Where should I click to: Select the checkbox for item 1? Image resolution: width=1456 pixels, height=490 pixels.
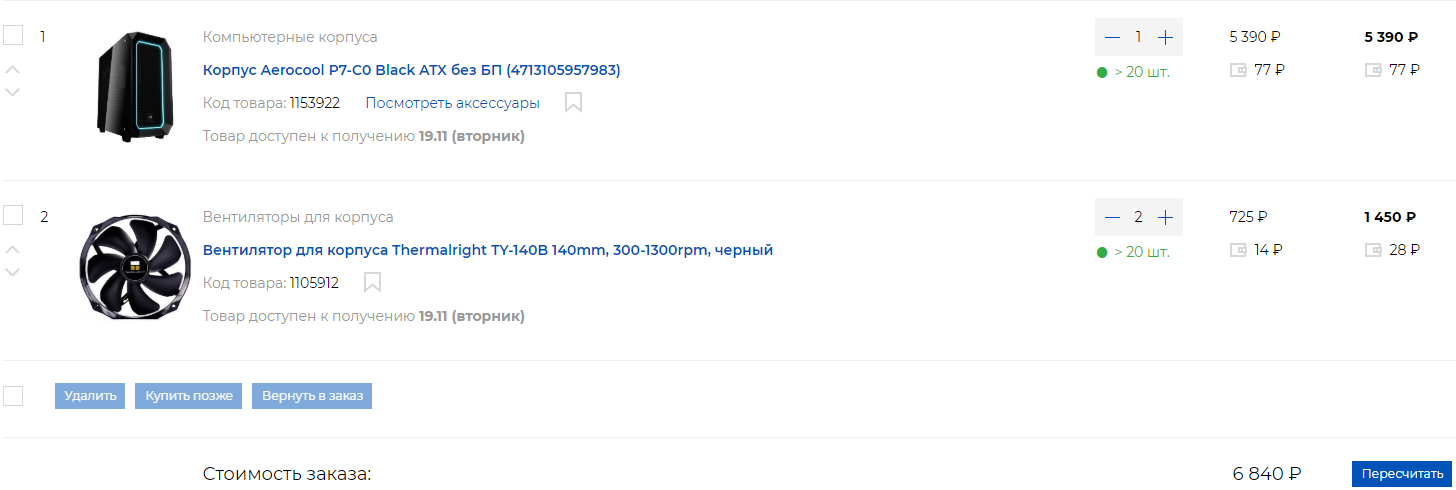click(13, 36)
